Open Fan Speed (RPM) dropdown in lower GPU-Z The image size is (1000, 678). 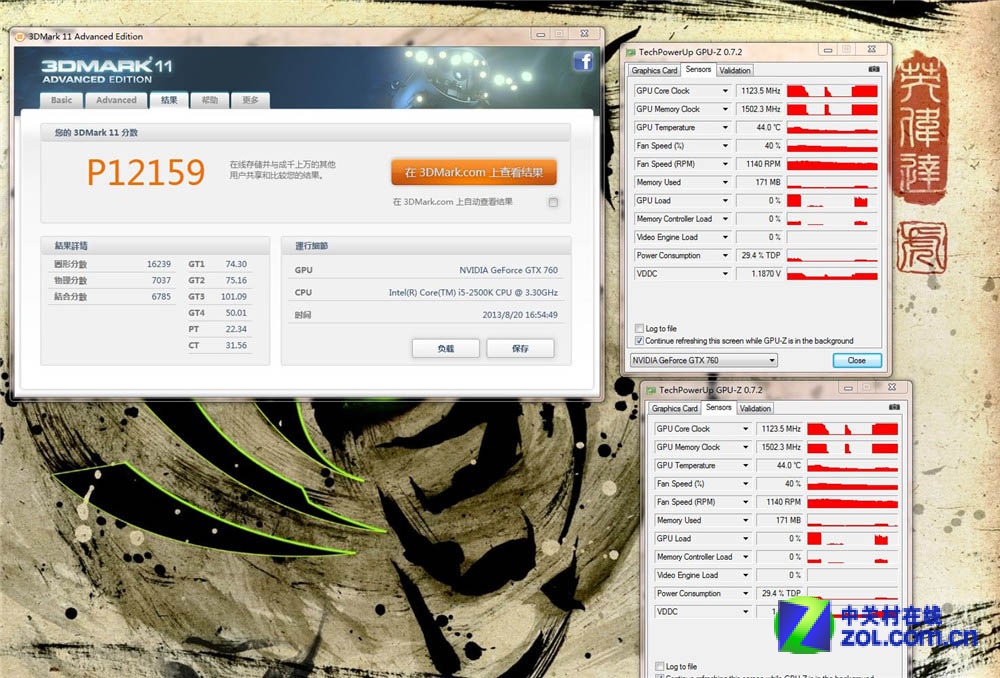pos(746,503)
